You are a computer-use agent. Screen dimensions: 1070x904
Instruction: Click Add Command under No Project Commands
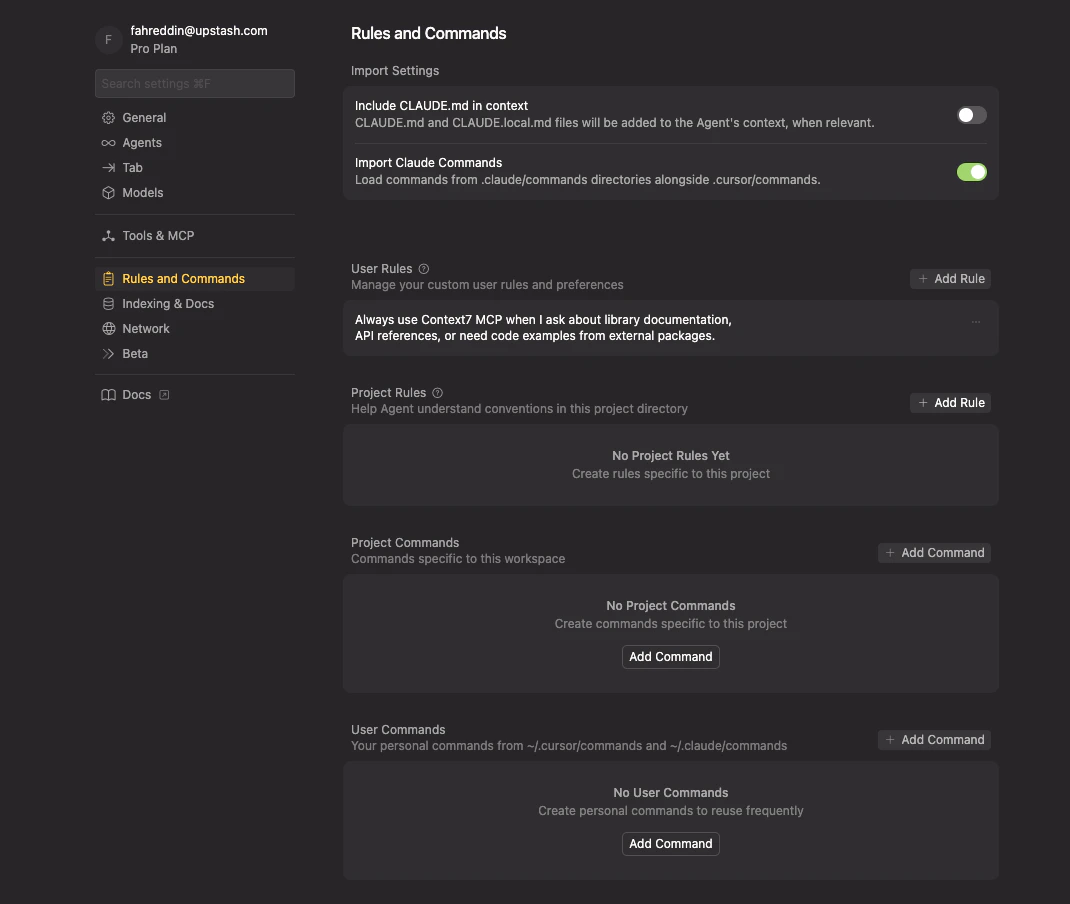point(670,656)
